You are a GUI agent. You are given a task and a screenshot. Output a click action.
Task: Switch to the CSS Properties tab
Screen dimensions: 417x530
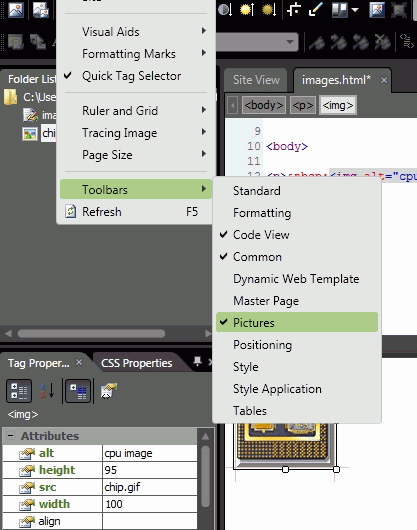point(137,363)
